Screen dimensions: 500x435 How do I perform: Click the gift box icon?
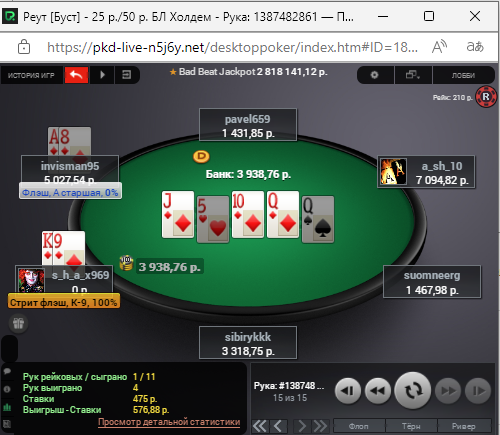point(18,323)
